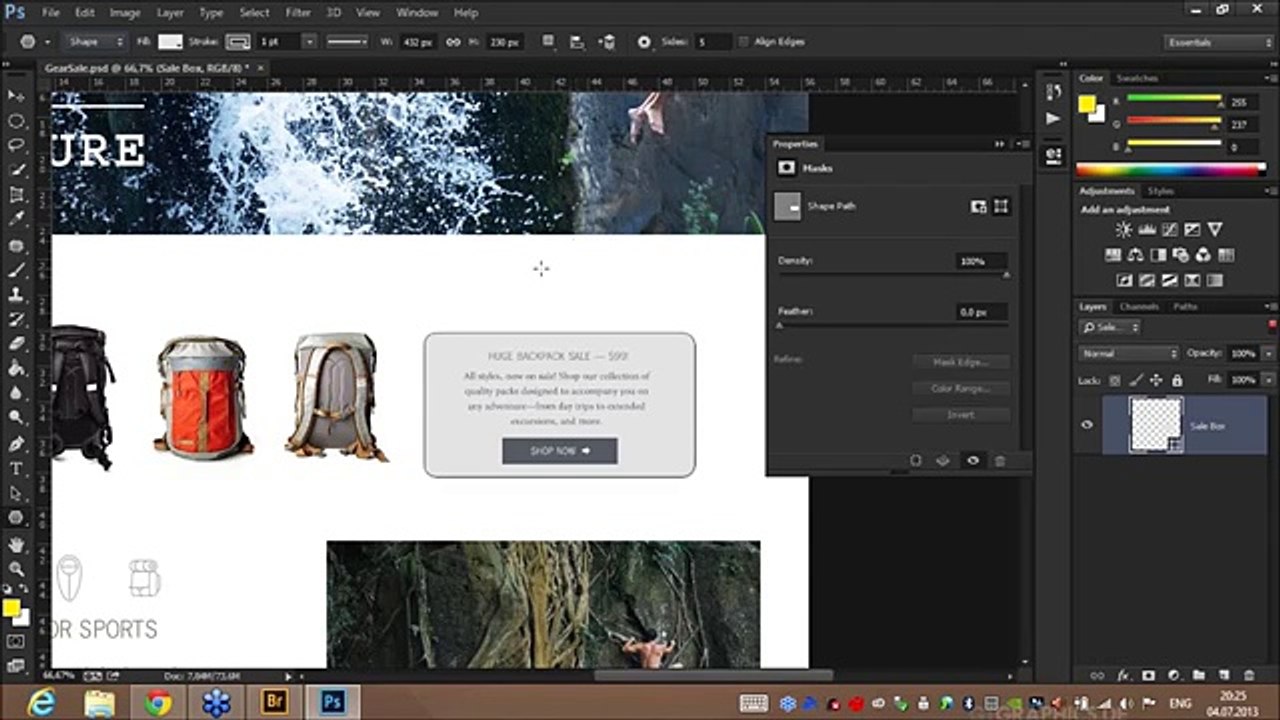Open the Filter menu
This screenshot has height=720, width=1280.
298,13
